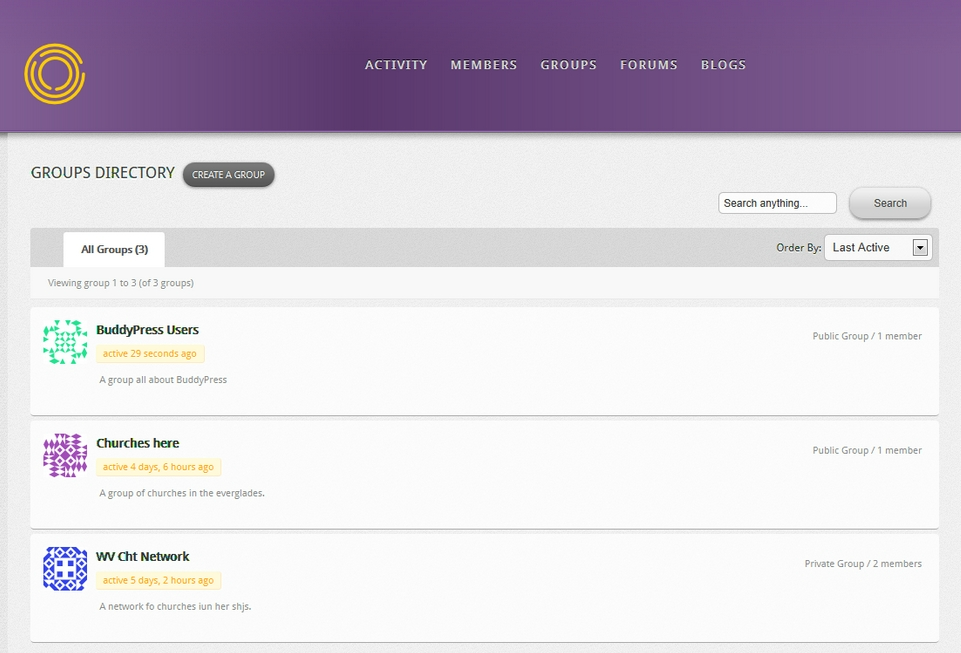Open the Order By Last Active dropdown
The image size is (961, 653).
[878, 248]
